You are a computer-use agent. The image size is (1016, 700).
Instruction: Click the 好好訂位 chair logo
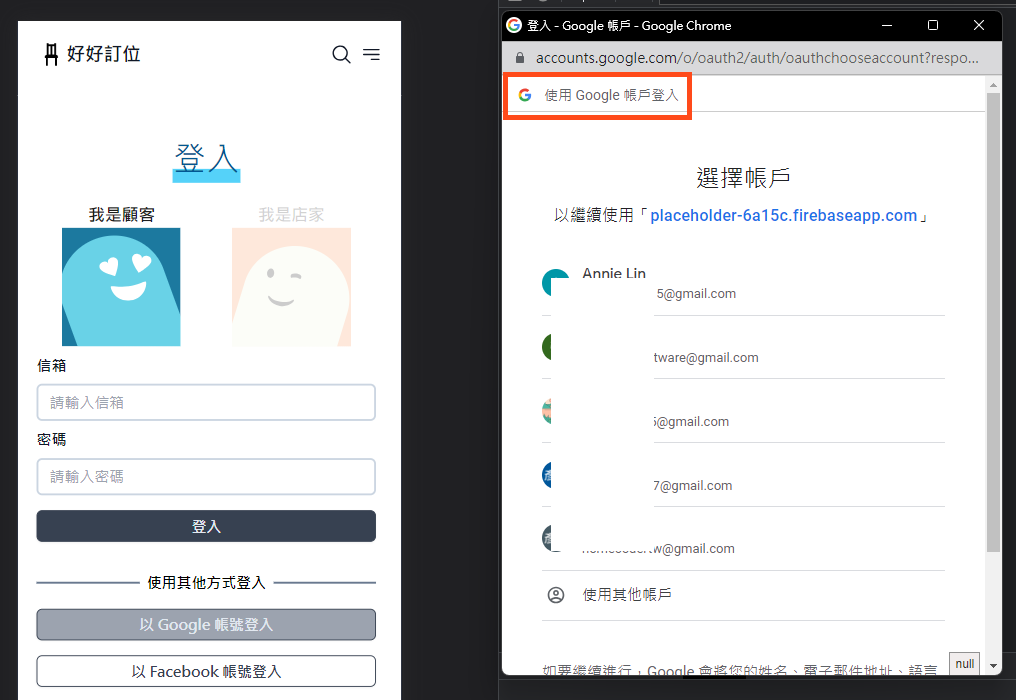[x=51, y=54]
